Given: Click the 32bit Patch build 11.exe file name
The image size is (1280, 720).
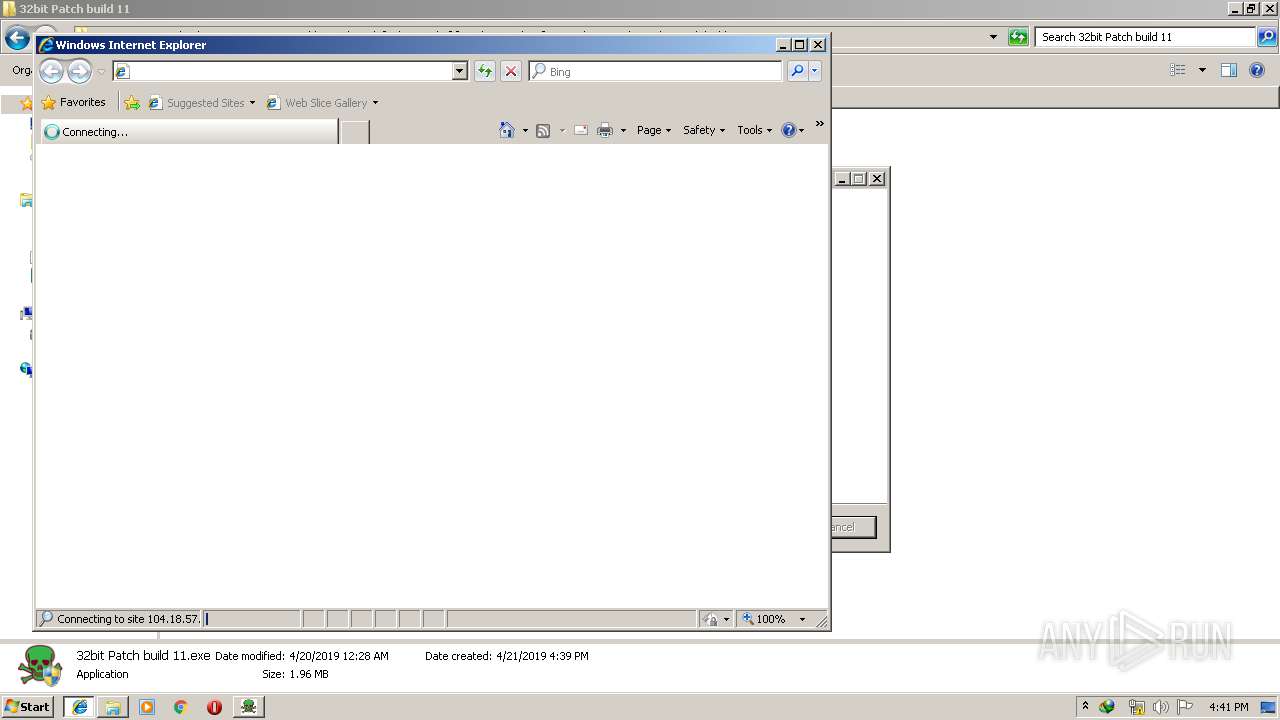Looking at the screenshot, I should coord(143,656).
